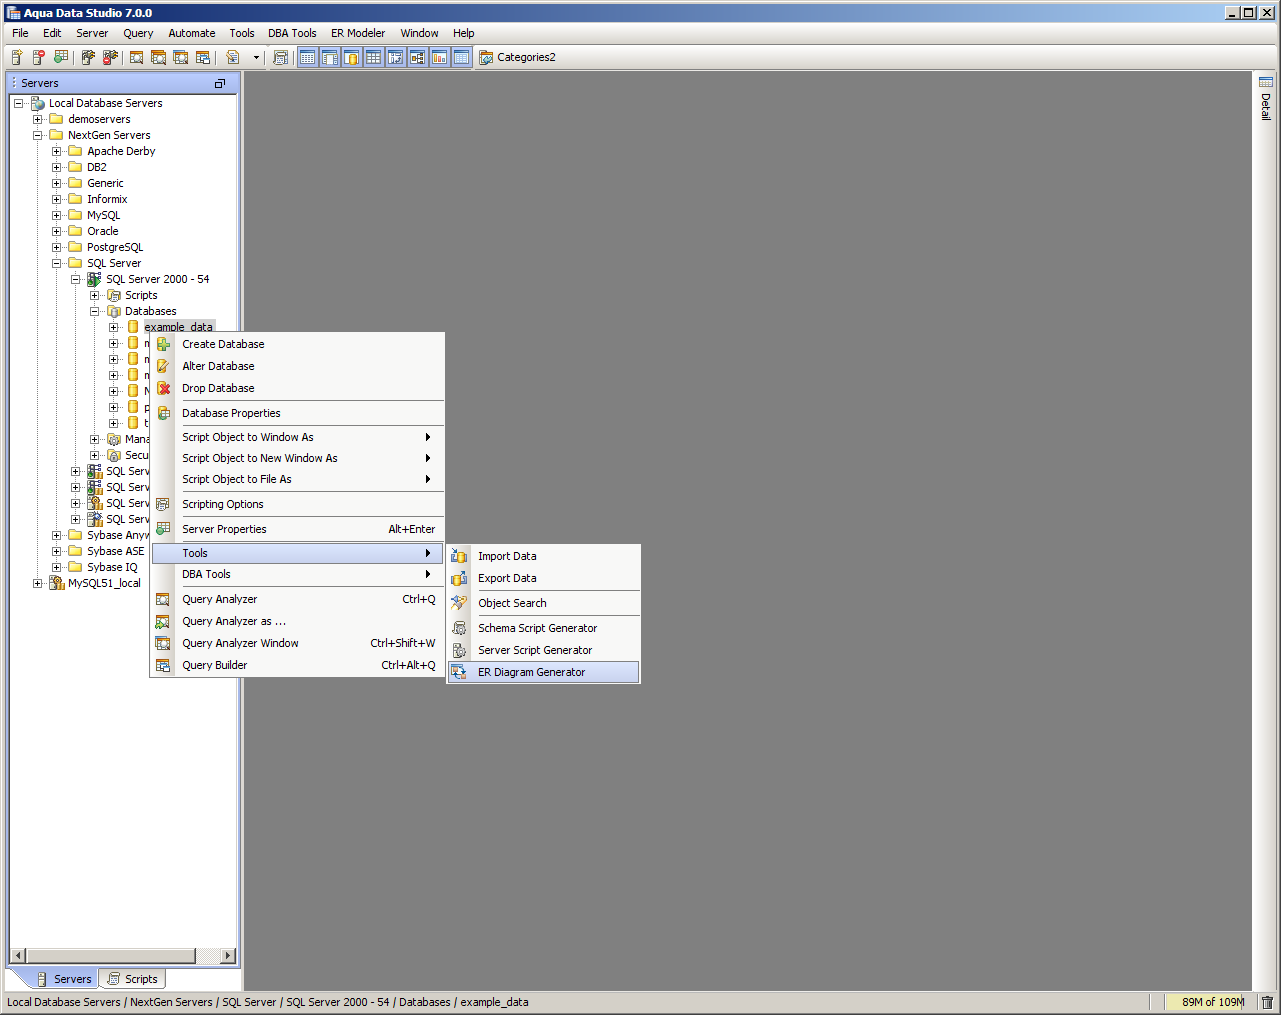Click the Scripting Options icon

click(163, 504)
